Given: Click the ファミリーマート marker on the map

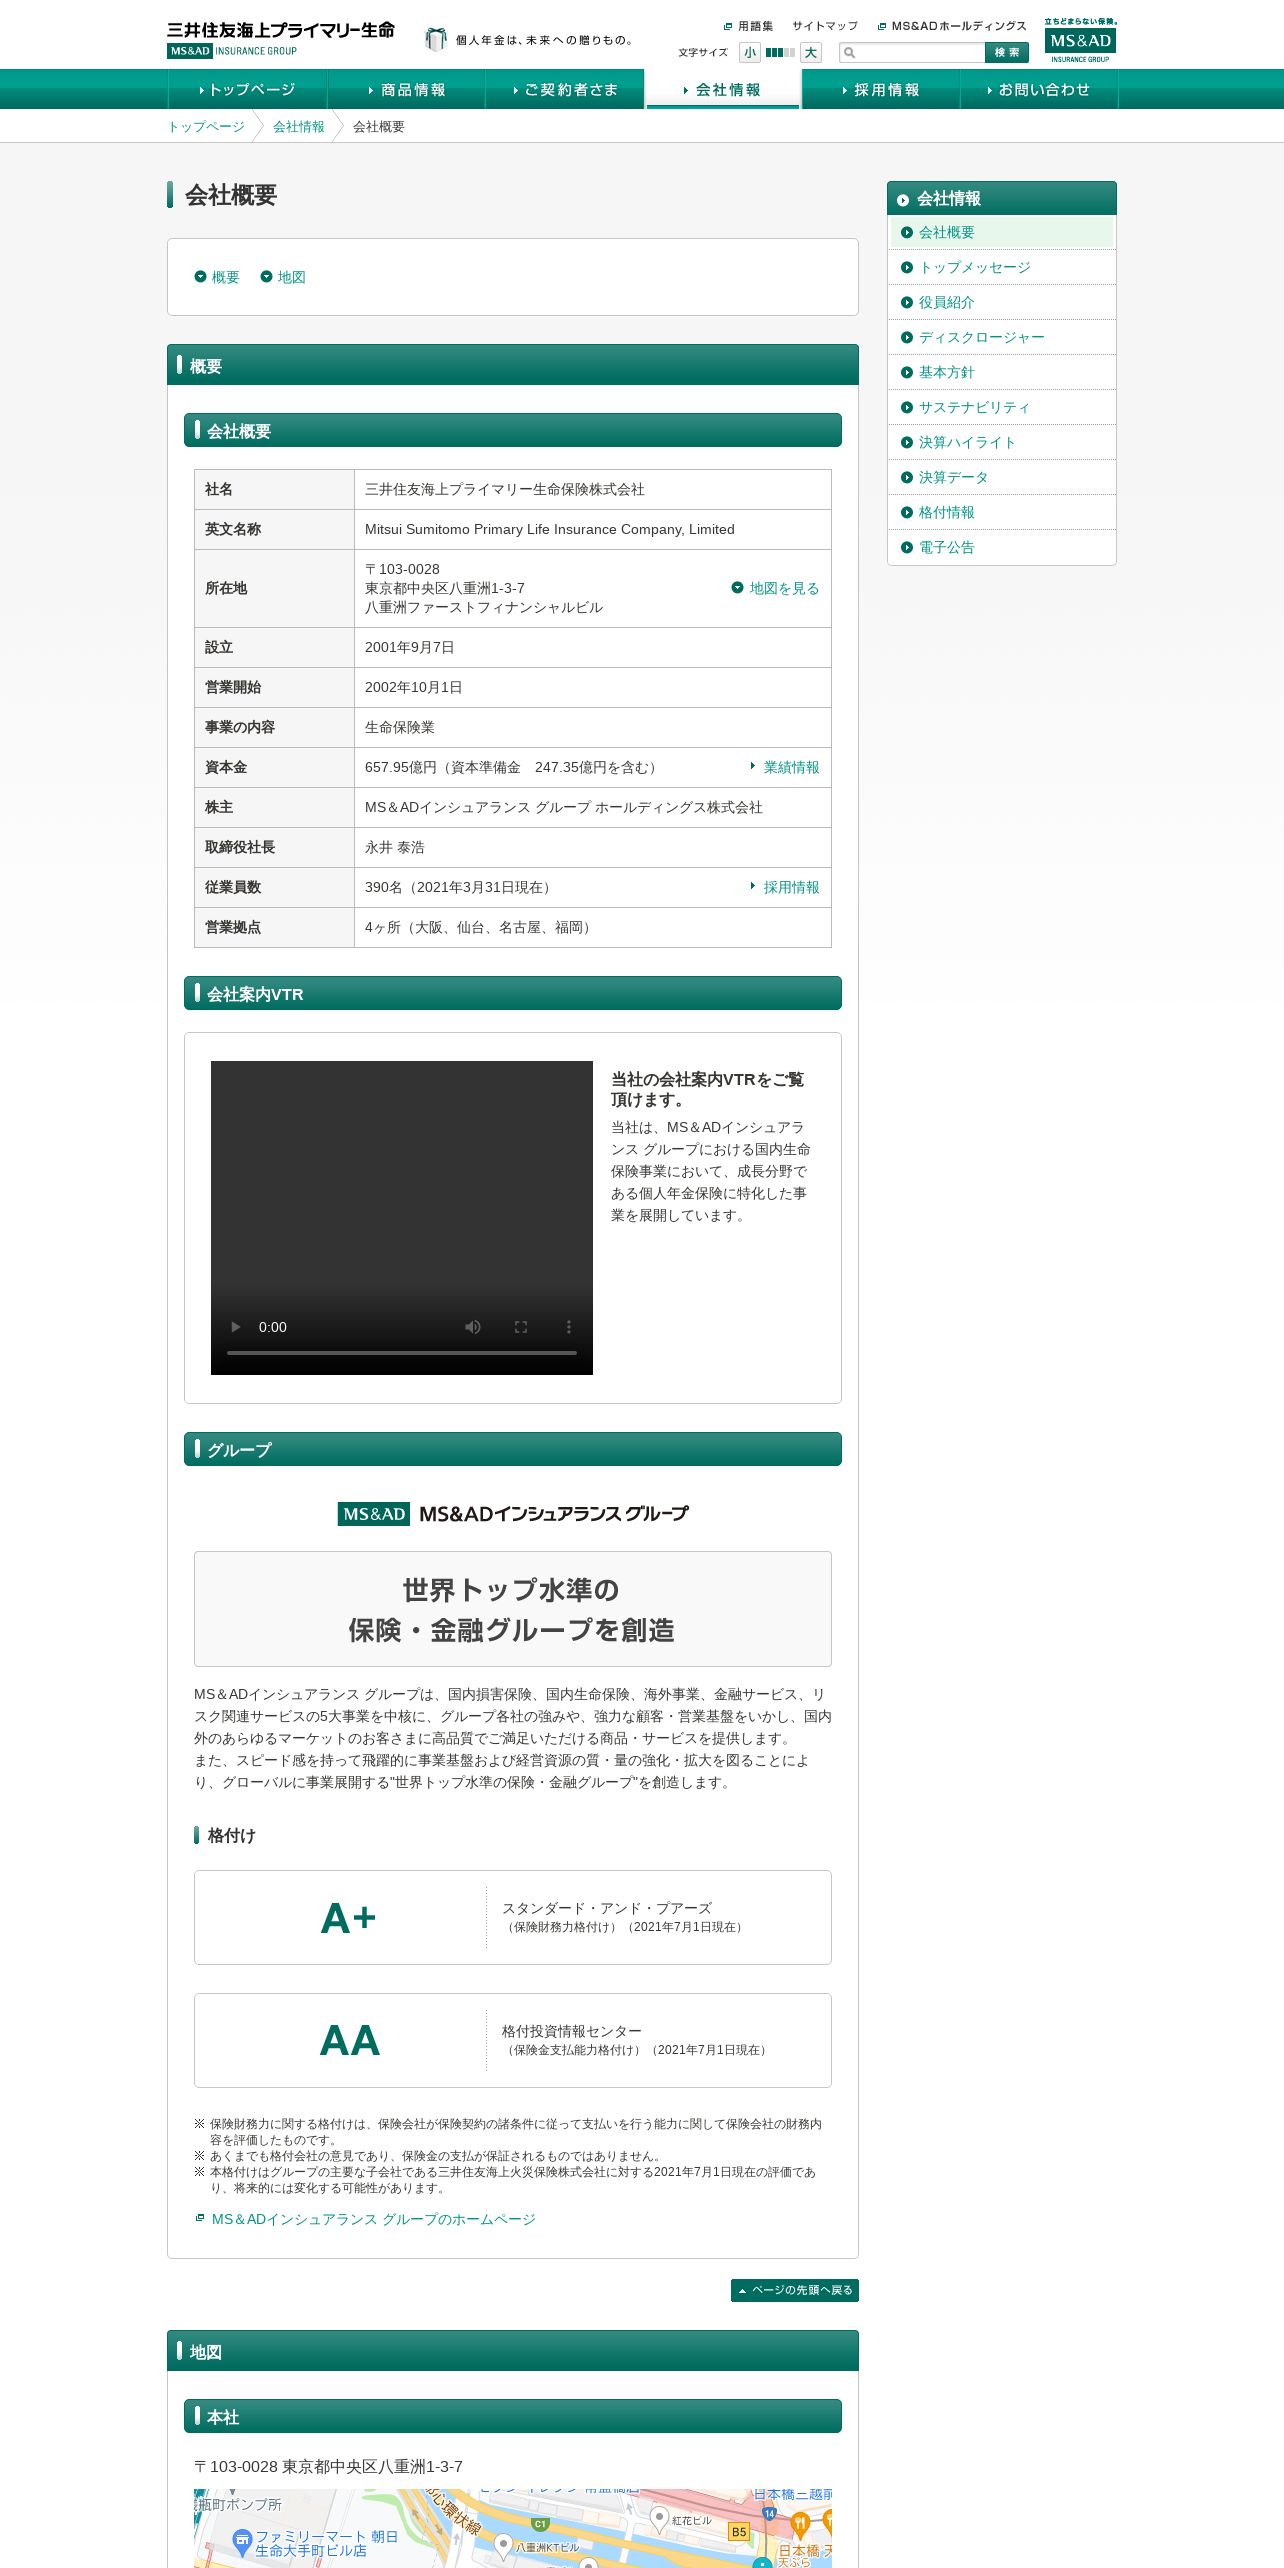Looking at the screenshot, I should pos(242,2541).
